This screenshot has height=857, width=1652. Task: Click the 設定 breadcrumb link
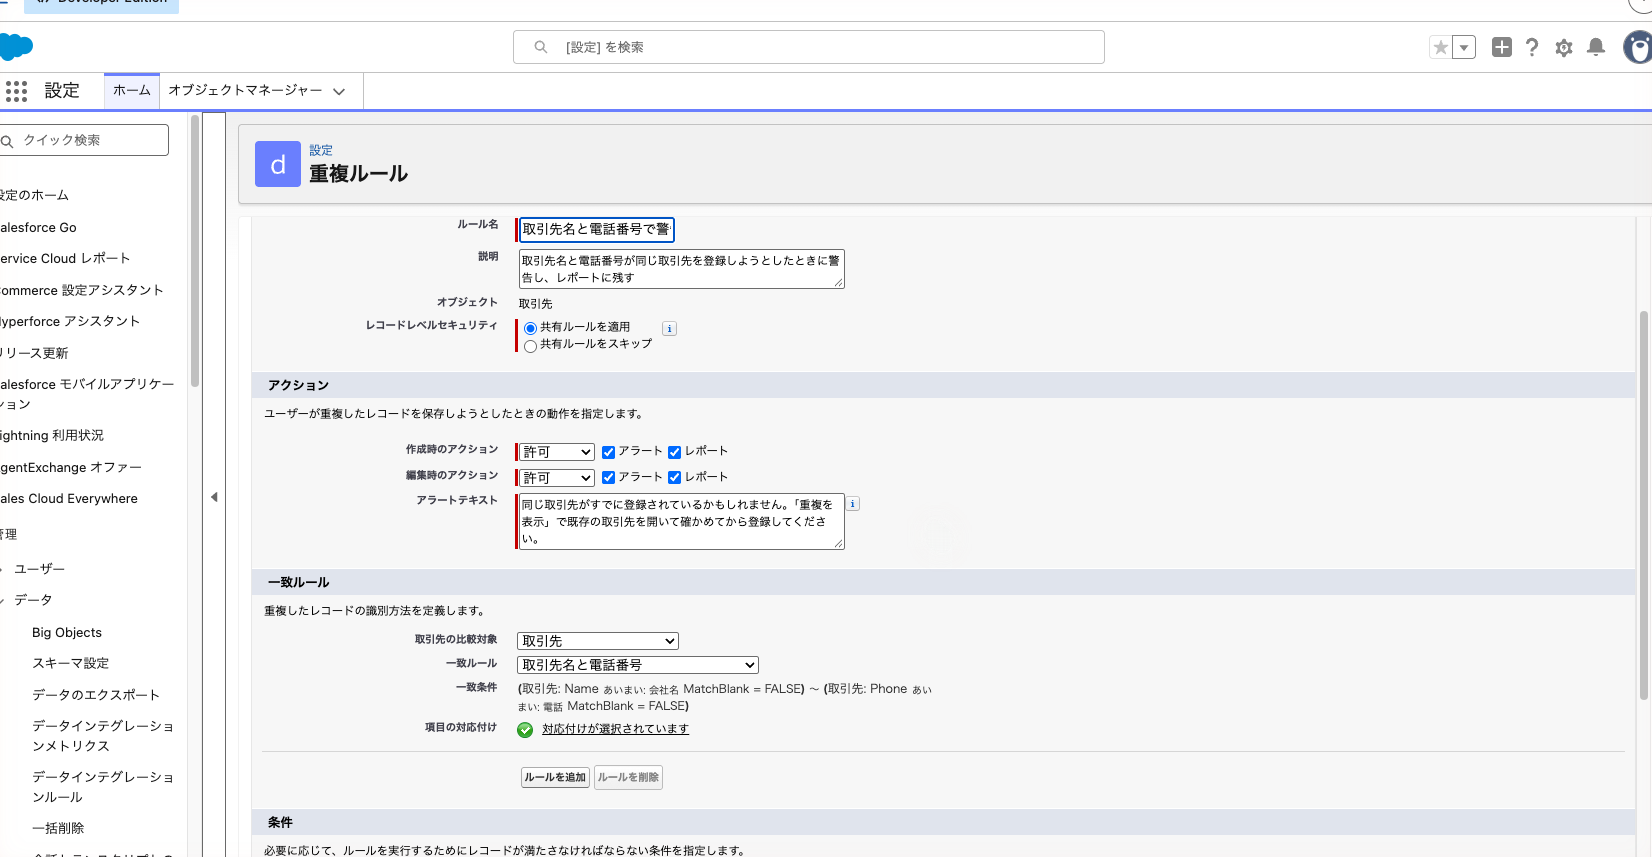[321, 150]
